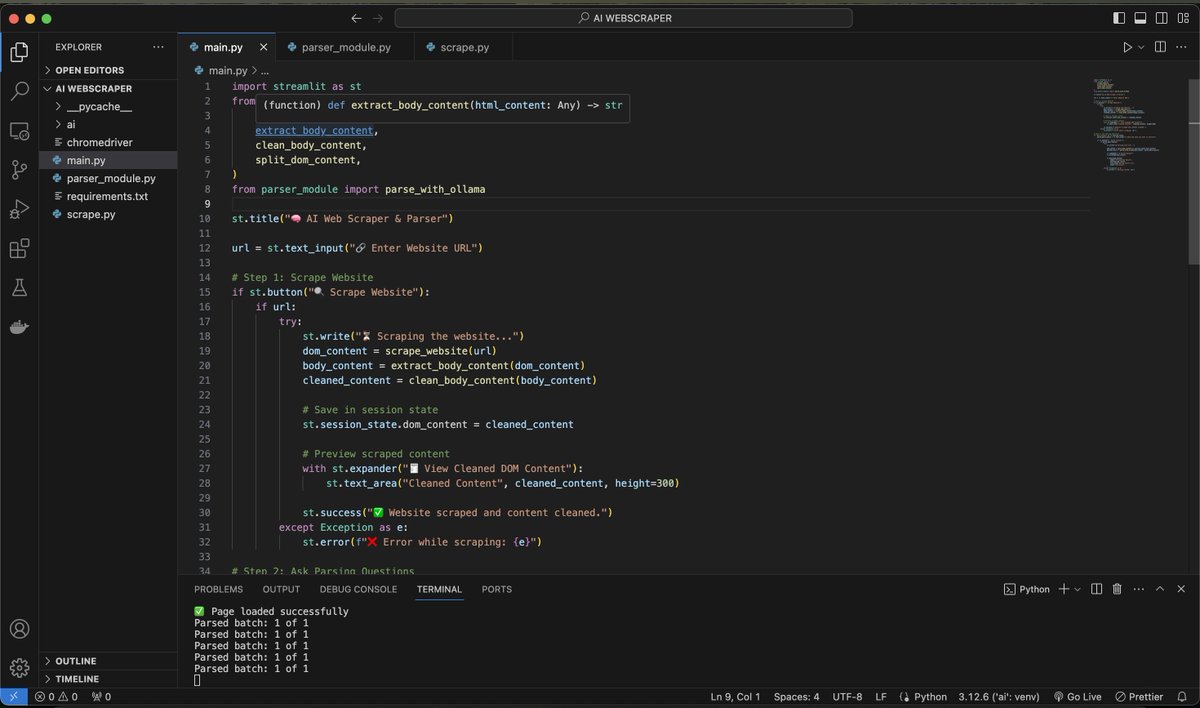The height and width of the screenshot is (708, 1200).
Task: Collapse the AI WEBSCRAPER folder section
Action: (x=108, y=88)
